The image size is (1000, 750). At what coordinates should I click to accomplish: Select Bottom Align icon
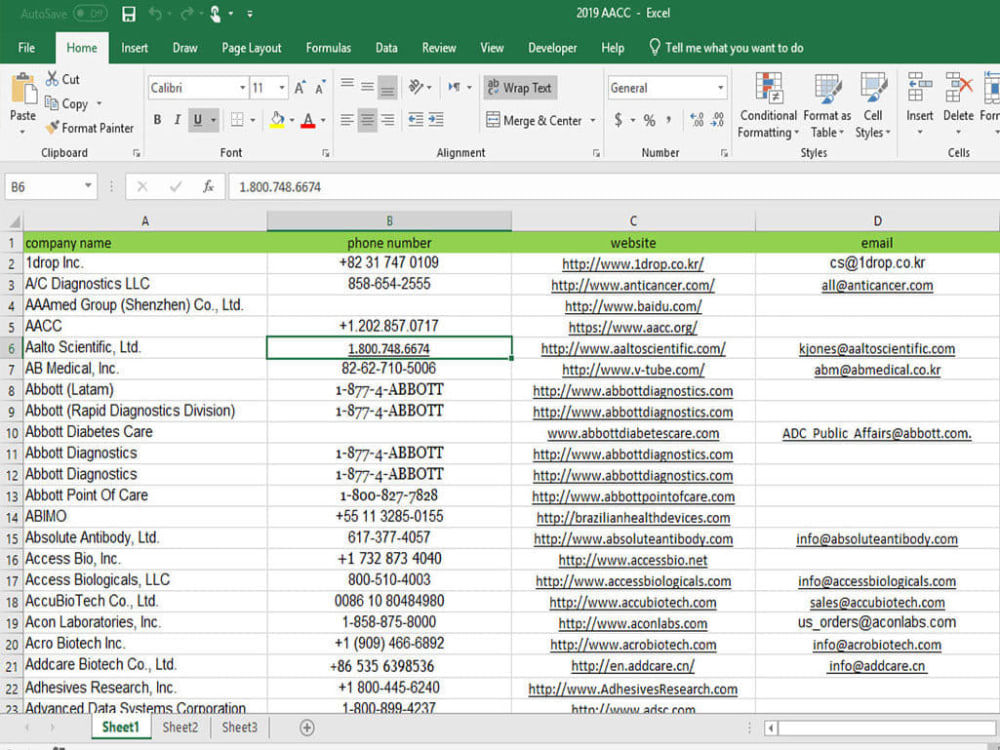(387, 88)
